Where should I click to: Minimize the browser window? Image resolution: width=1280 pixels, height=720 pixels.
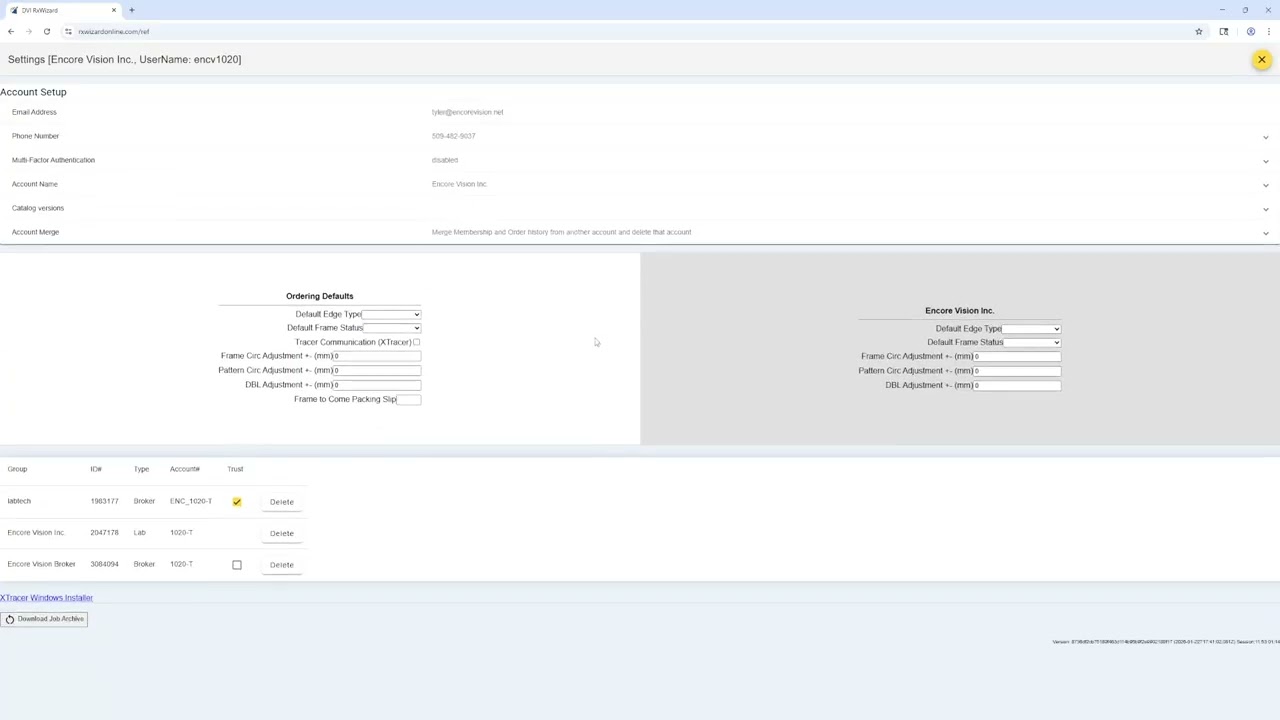(x=1222, y=10)
